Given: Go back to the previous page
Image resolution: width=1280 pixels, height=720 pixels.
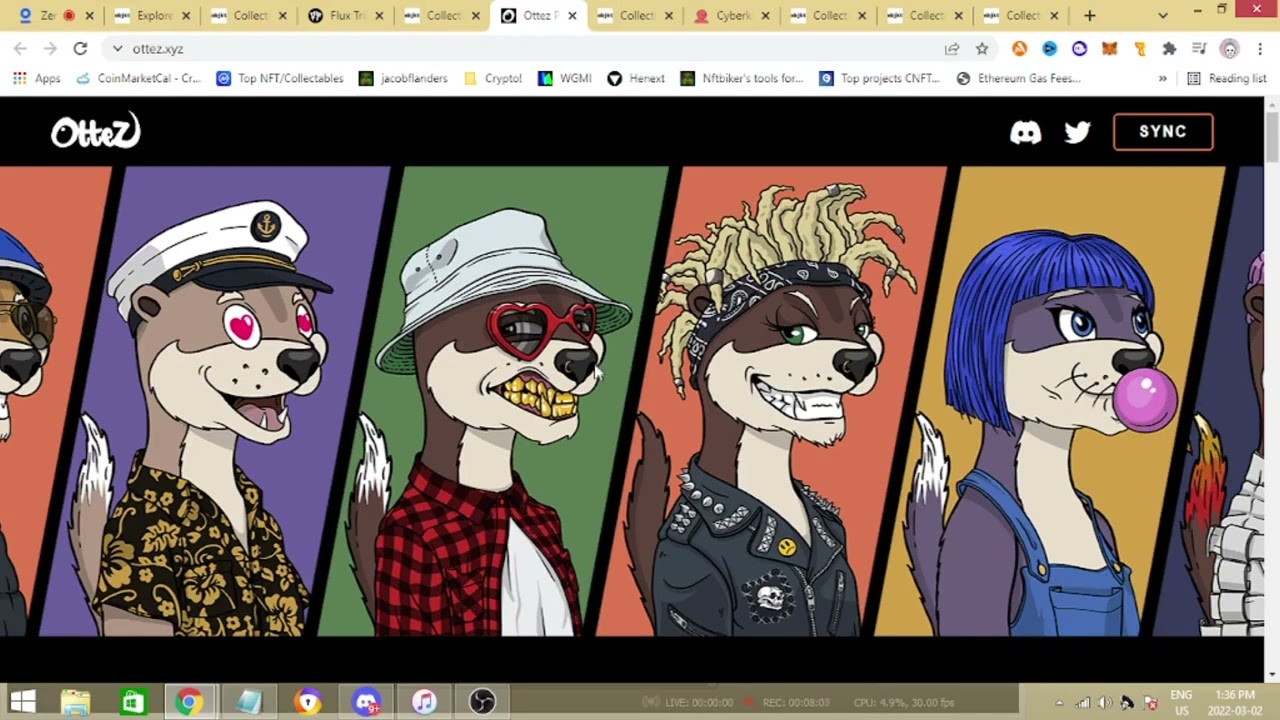Looking at the screenshot, I should (21, 48).
